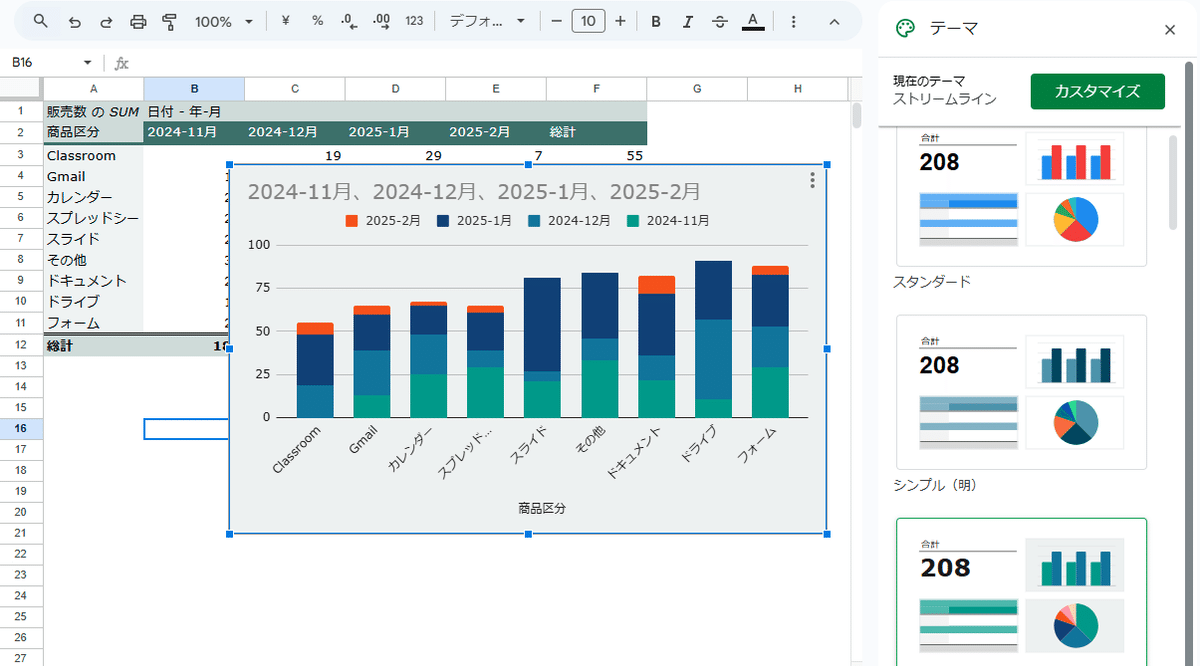Viewport: 1200px width, 666px height.
Task: Redo the last action
Action: pyautogui.click(x=106, y=21)
